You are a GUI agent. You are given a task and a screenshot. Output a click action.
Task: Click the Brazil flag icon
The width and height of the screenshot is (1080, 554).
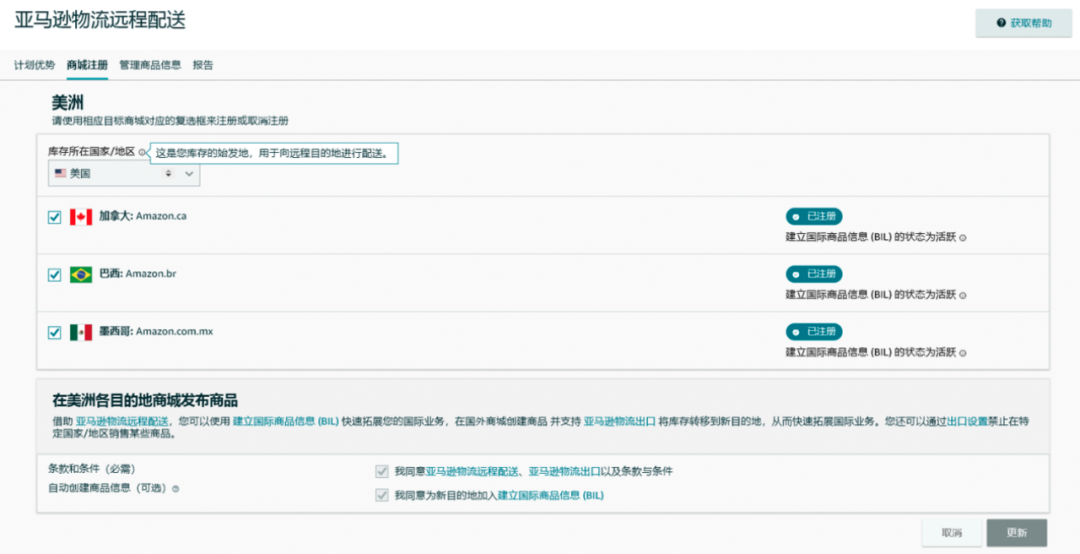click(81, 275)
